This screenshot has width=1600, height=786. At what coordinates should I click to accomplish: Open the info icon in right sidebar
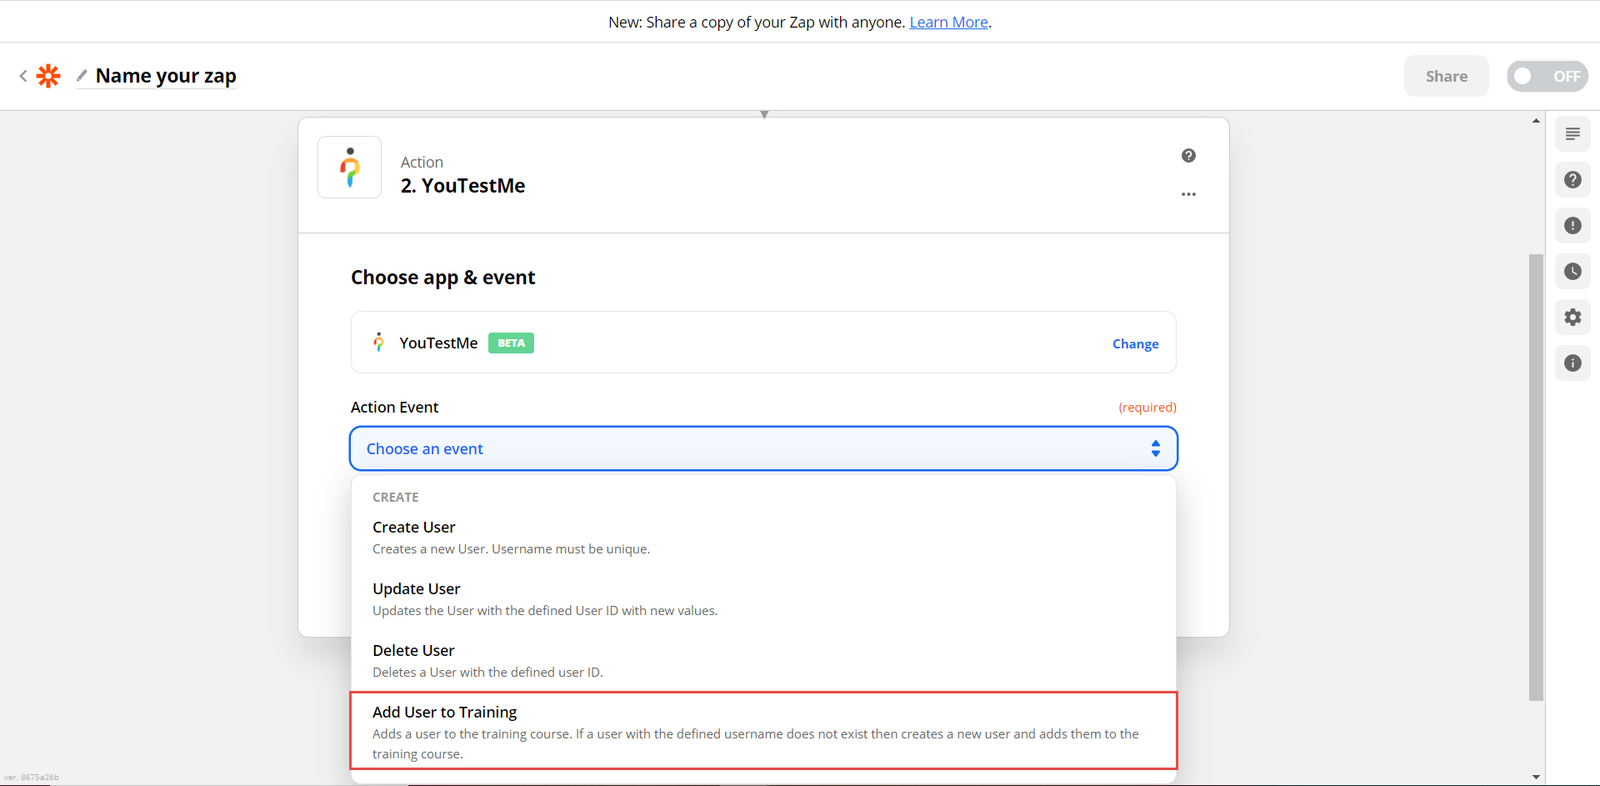1572,363
